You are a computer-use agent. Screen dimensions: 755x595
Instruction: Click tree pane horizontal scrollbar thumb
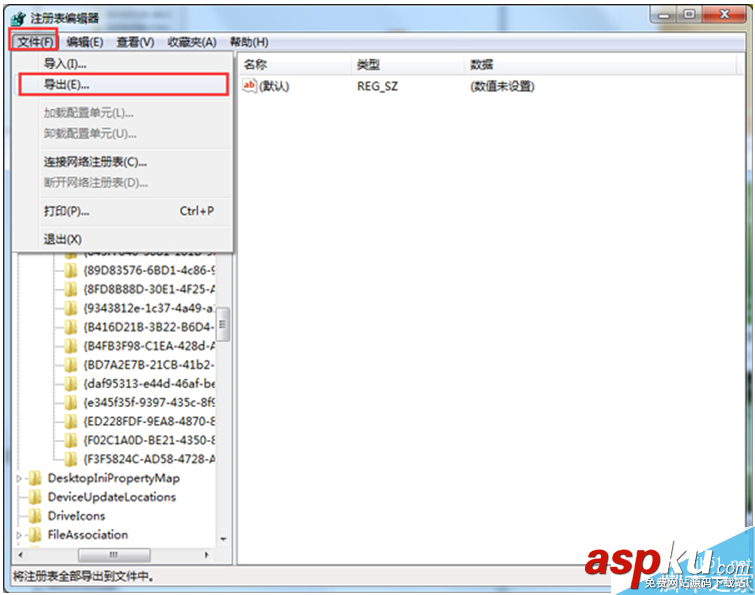point(114,555)
